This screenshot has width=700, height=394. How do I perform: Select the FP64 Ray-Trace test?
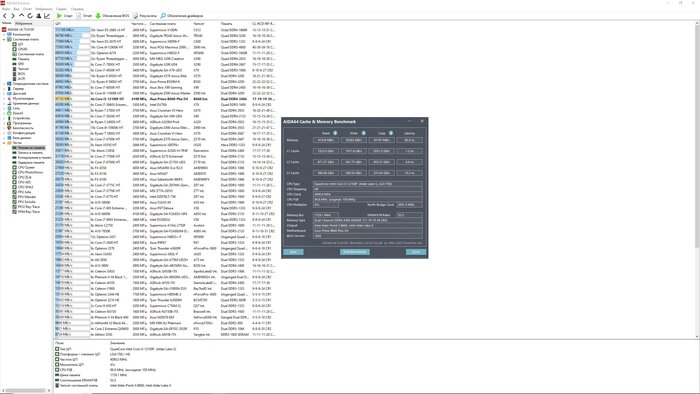[29, 212]
